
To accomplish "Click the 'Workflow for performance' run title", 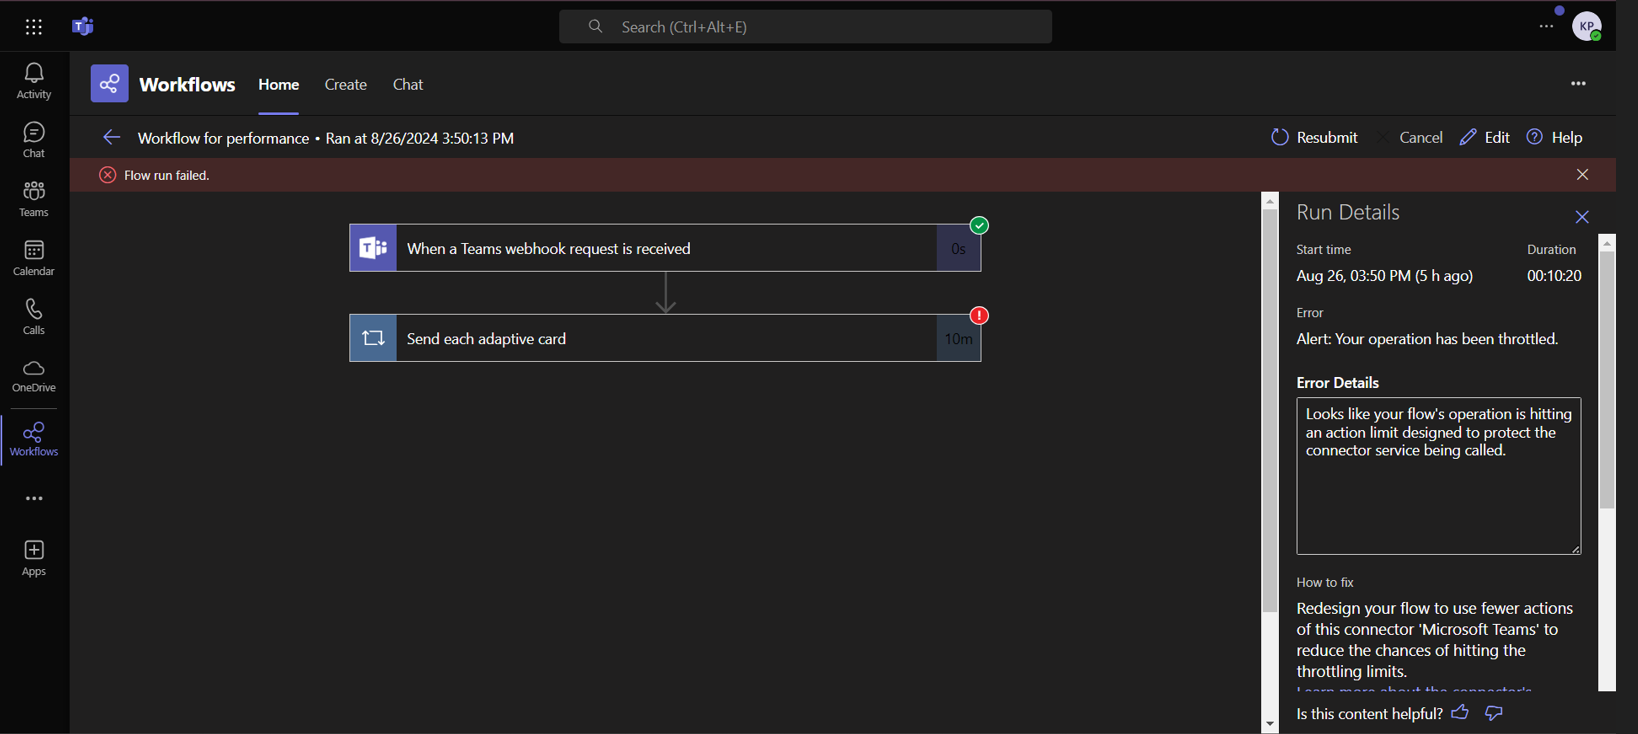I will point(223,138).
